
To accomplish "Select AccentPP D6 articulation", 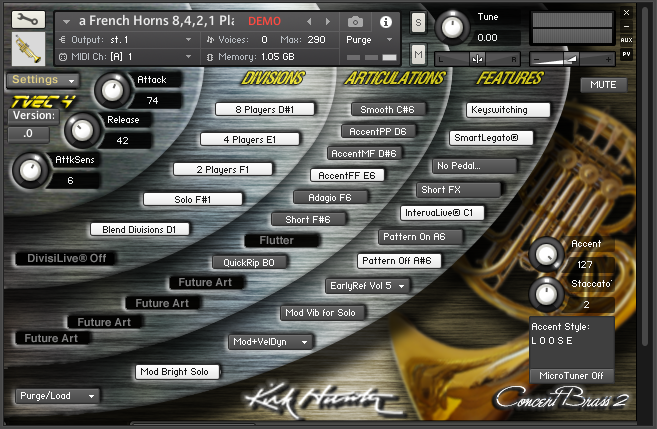I will pos(378,132).
